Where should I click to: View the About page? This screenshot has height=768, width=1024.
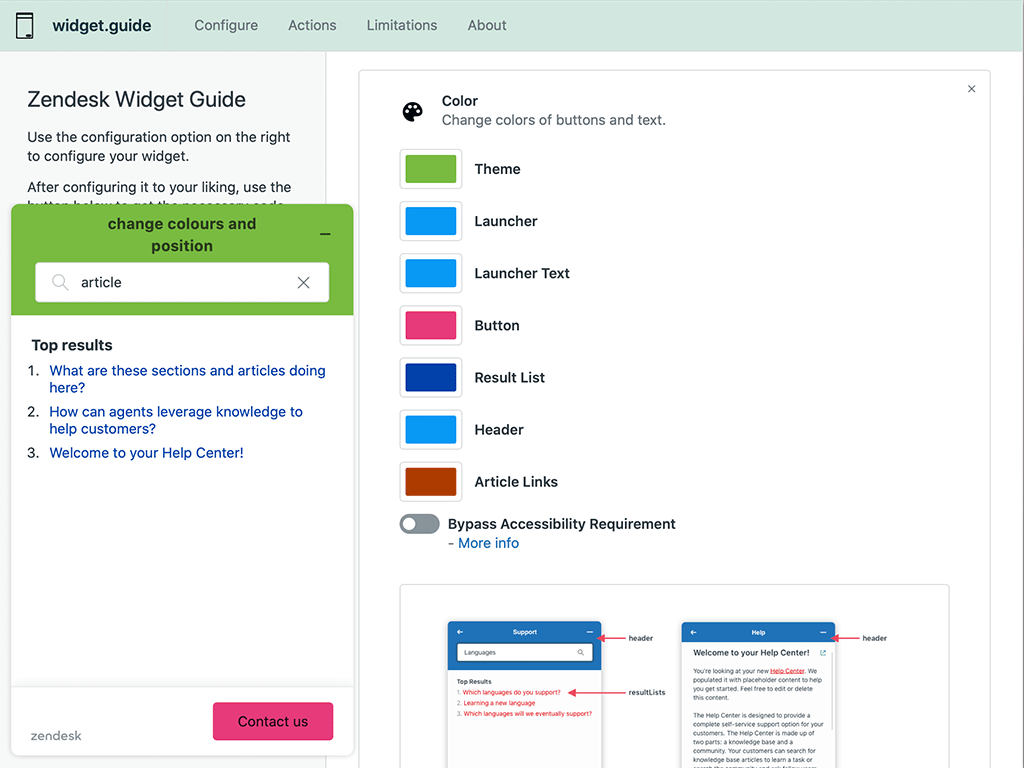point(487,25)
